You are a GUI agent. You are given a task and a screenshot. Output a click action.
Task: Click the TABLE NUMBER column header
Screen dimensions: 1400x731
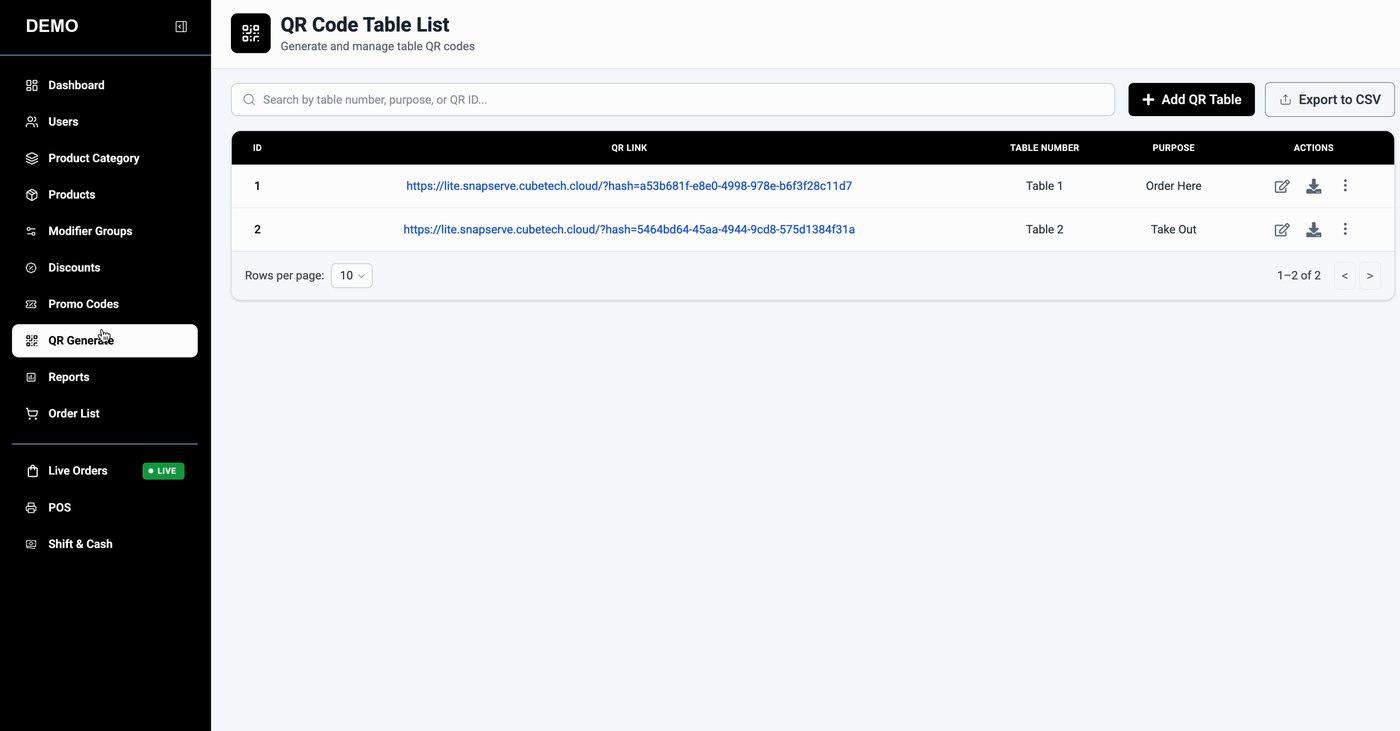pos(1045,148)
